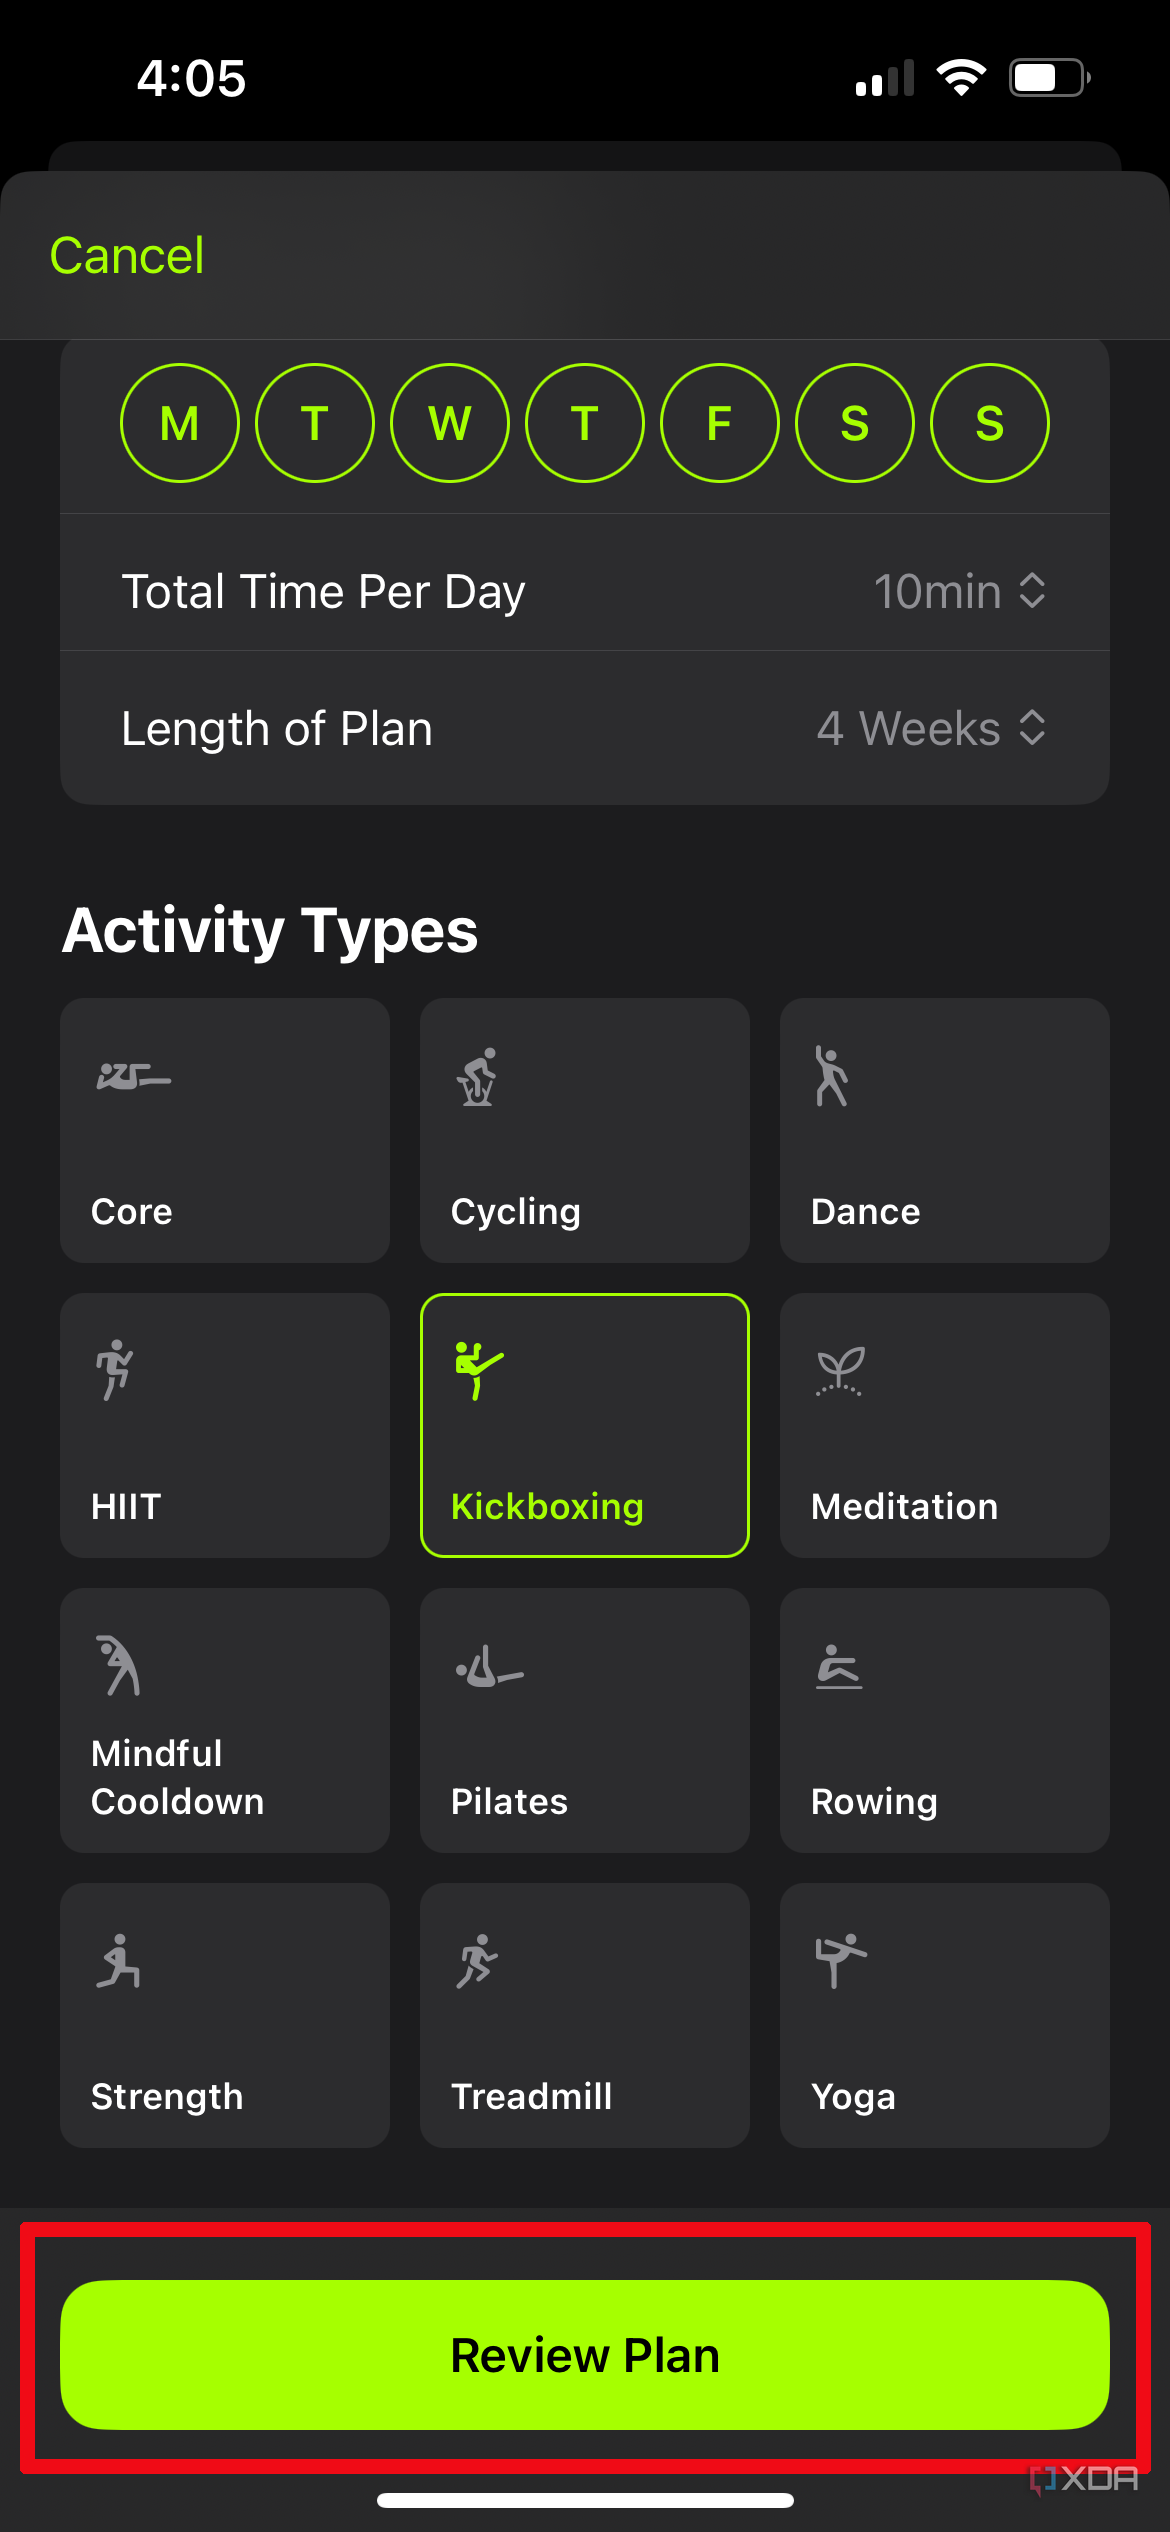The image size is (1170, 2532).
Task: Toggle Monday as a workout day
Action: (x=180, y=422)
